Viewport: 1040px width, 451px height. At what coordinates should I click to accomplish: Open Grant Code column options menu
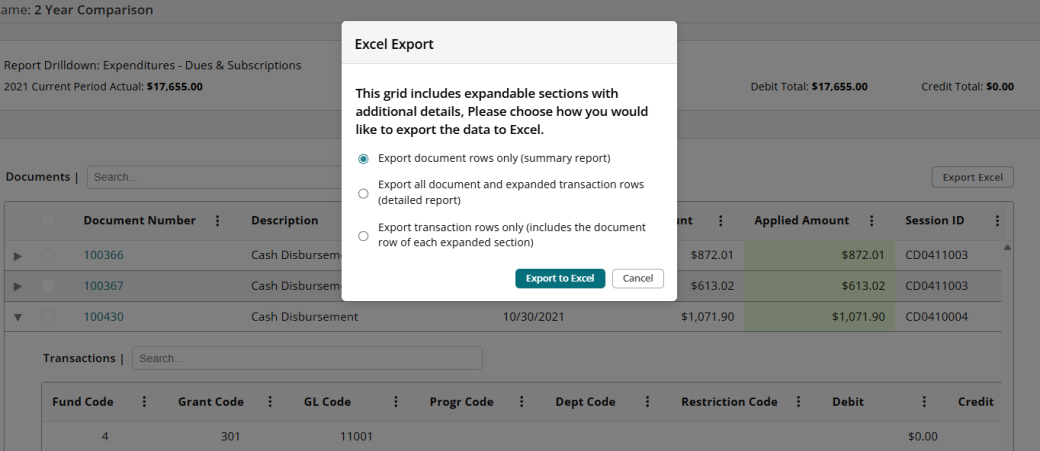click(x=270, y=402)
